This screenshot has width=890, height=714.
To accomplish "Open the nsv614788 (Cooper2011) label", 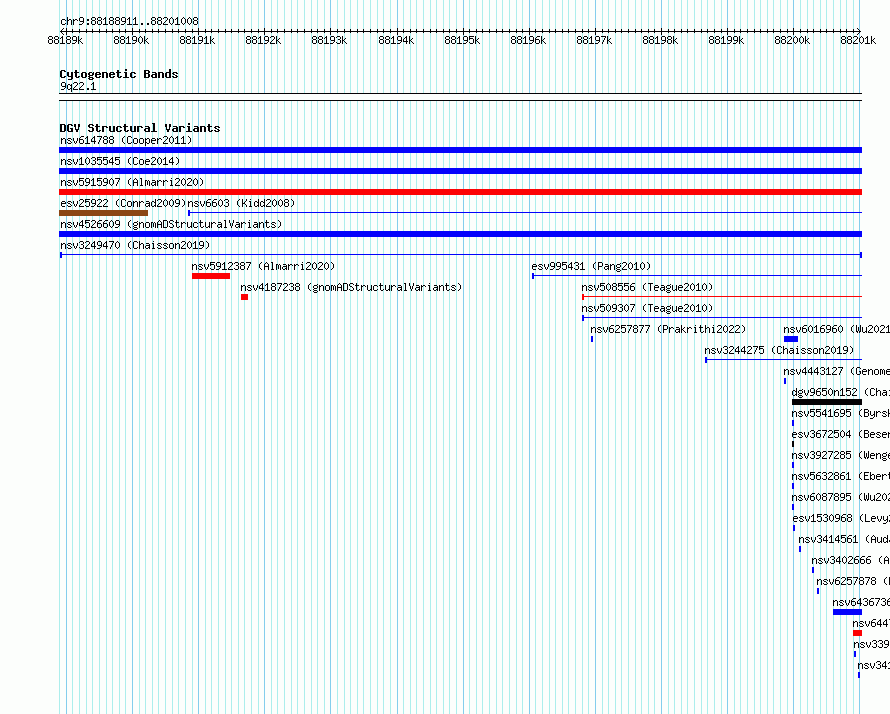I will pyautogui.click(x=126, y=140).
